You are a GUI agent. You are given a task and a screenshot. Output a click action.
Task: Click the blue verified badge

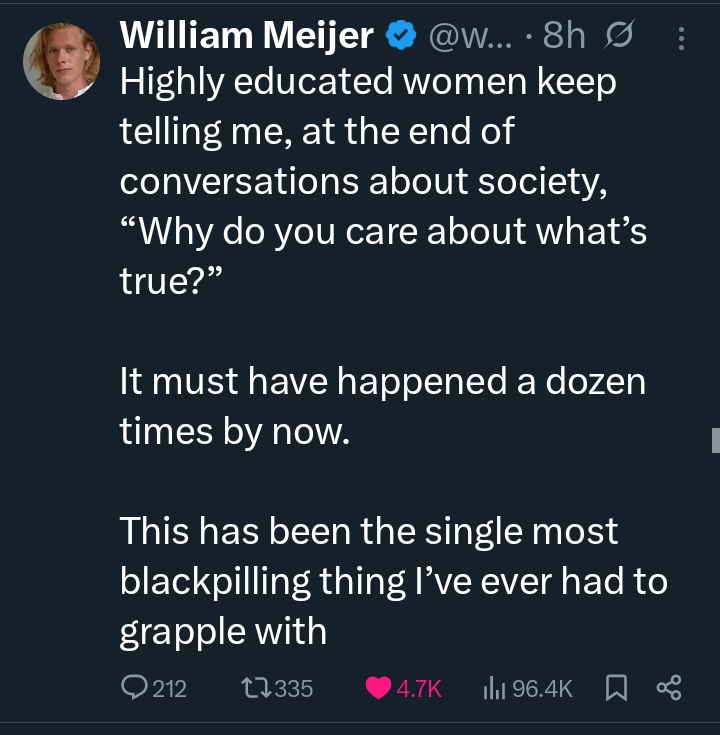tap(401, 36)
